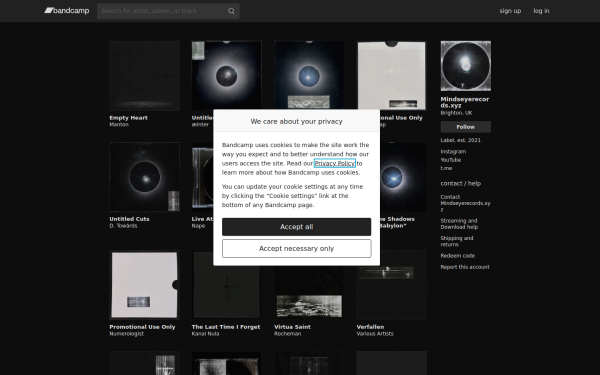Open the Mindseyerecords.xyz profile image
Screen dimensions: 600x375
pyautogui.click(x=465, y=66)
